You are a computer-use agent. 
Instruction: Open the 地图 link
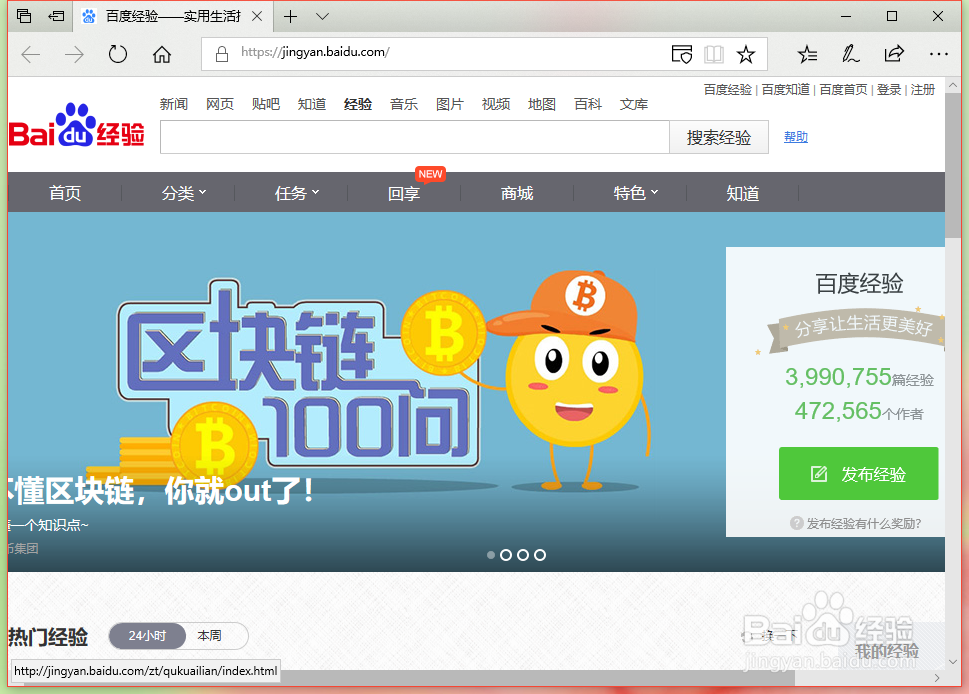542,104
